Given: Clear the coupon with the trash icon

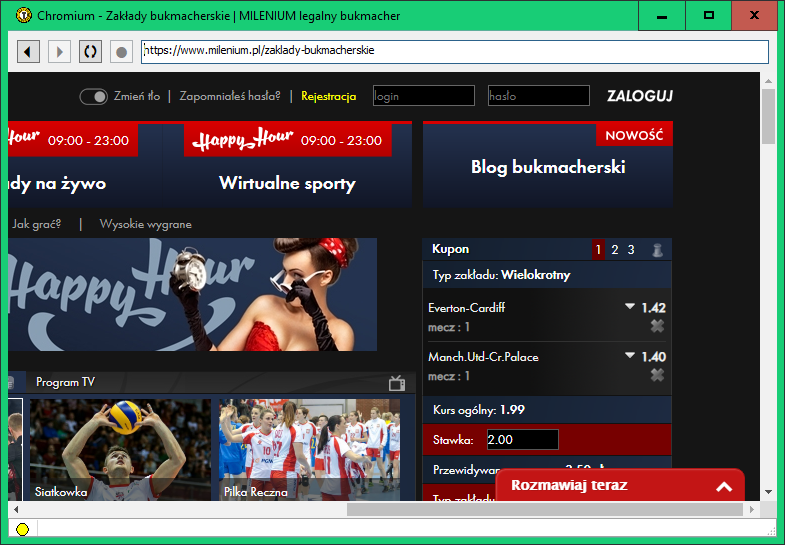Looking at the screenshot, I should (x=657, y=250).
